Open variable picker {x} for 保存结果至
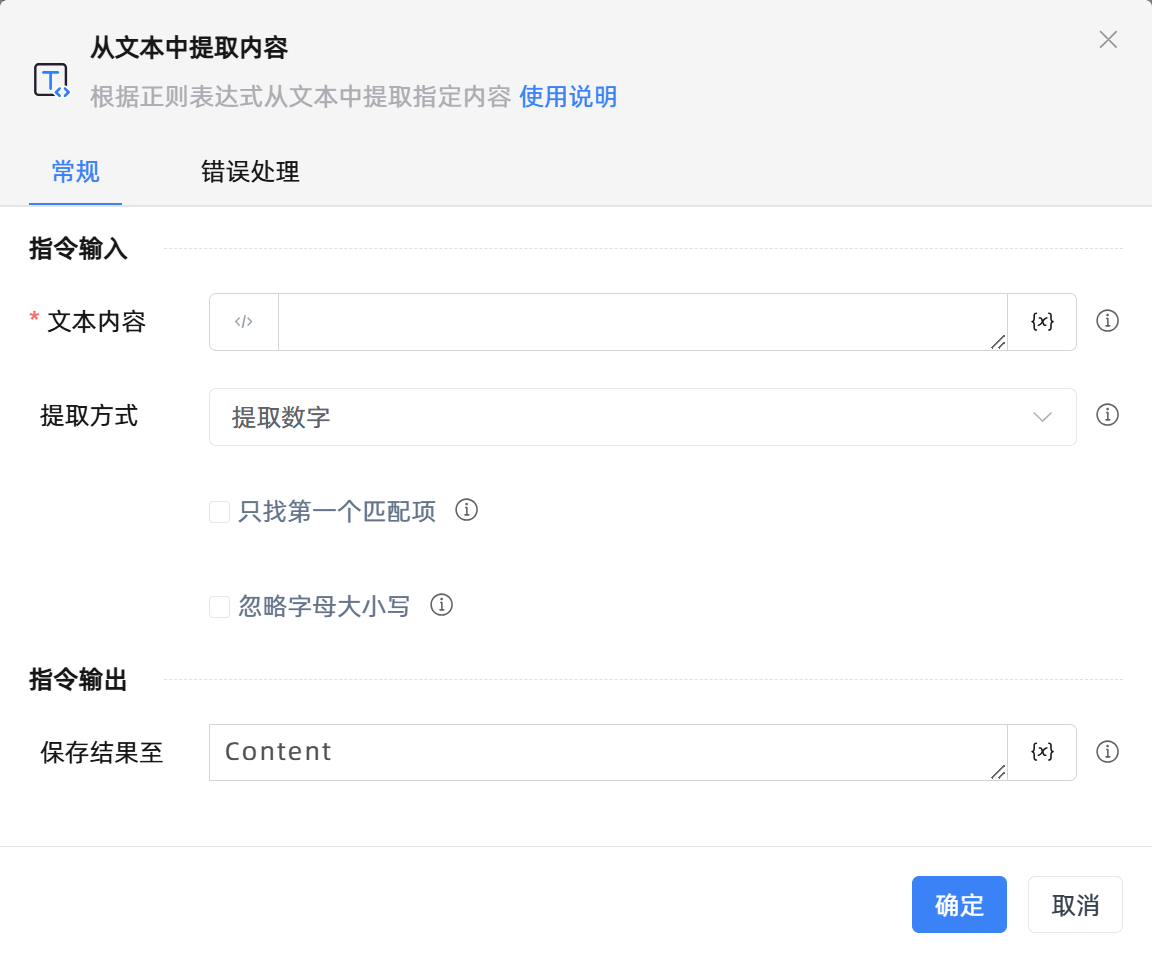 coord(1042,752)
